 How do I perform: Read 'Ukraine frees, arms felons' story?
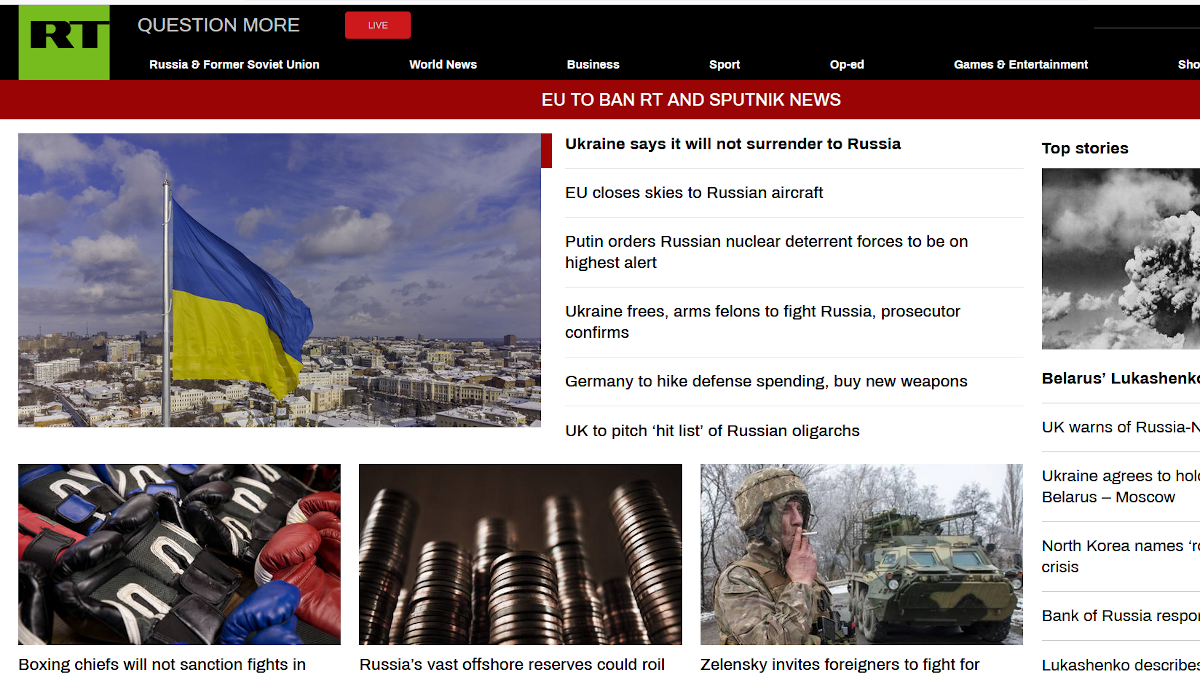[762, 322]
